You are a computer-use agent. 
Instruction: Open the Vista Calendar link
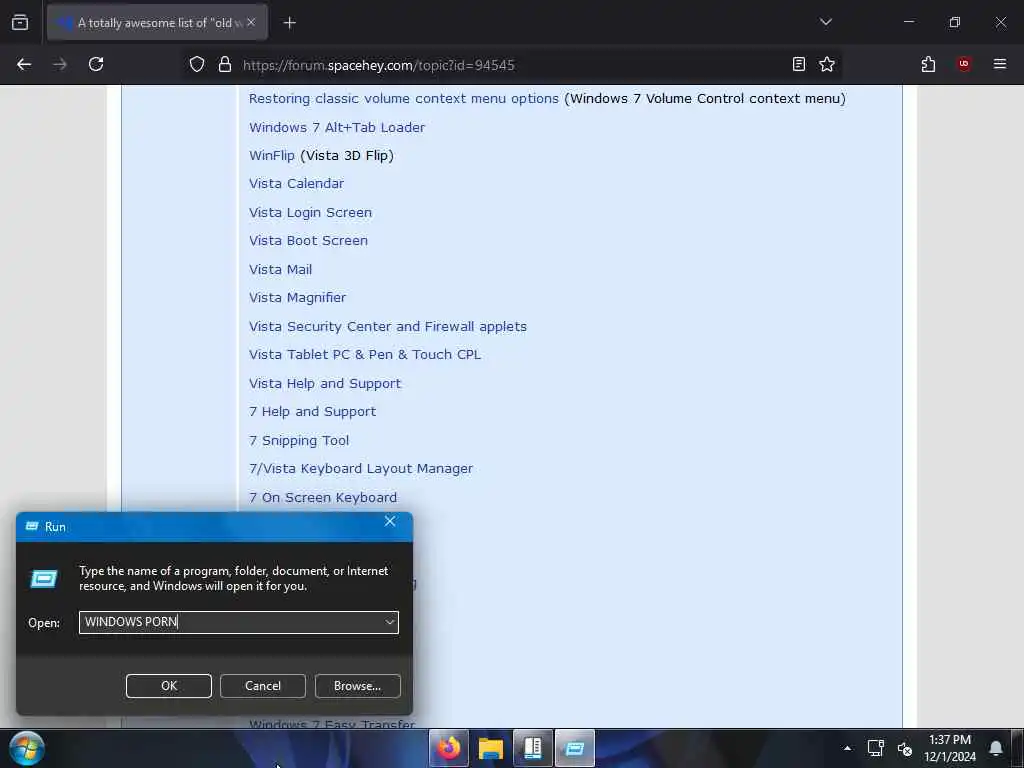pos(296,184)
